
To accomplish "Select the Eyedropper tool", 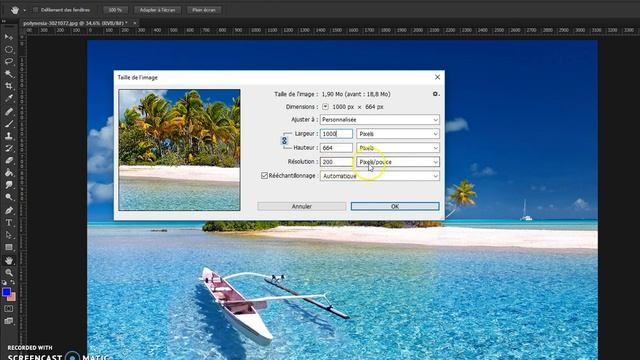I will tap(9, 98).
